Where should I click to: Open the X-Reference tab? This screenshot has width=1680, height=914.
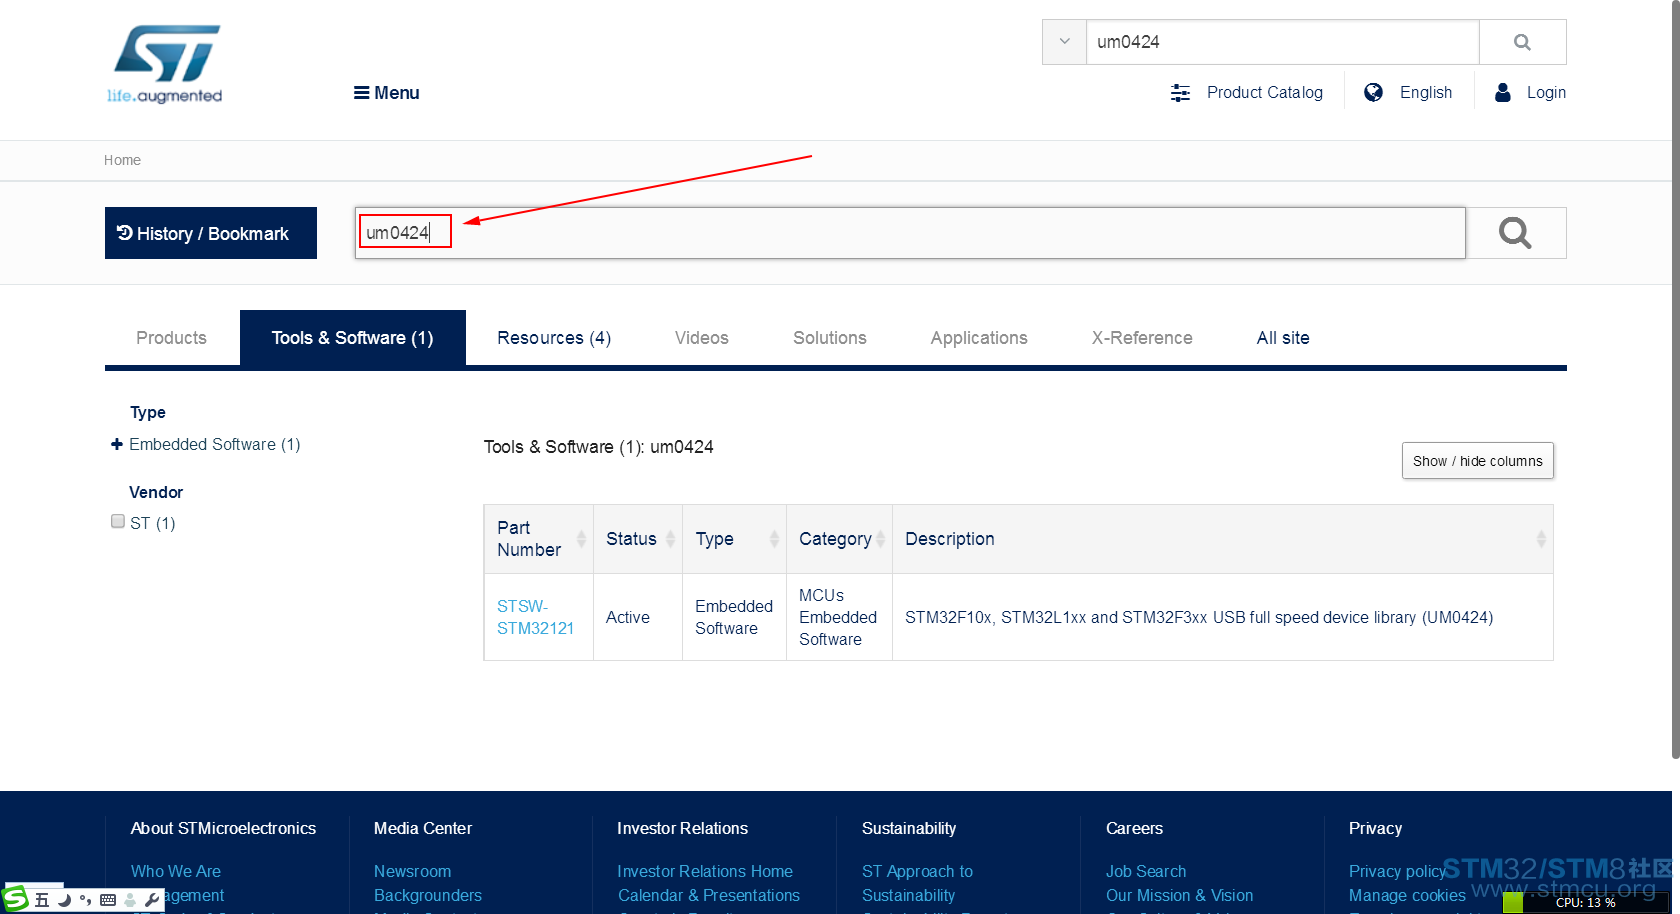click(1142, 338)
